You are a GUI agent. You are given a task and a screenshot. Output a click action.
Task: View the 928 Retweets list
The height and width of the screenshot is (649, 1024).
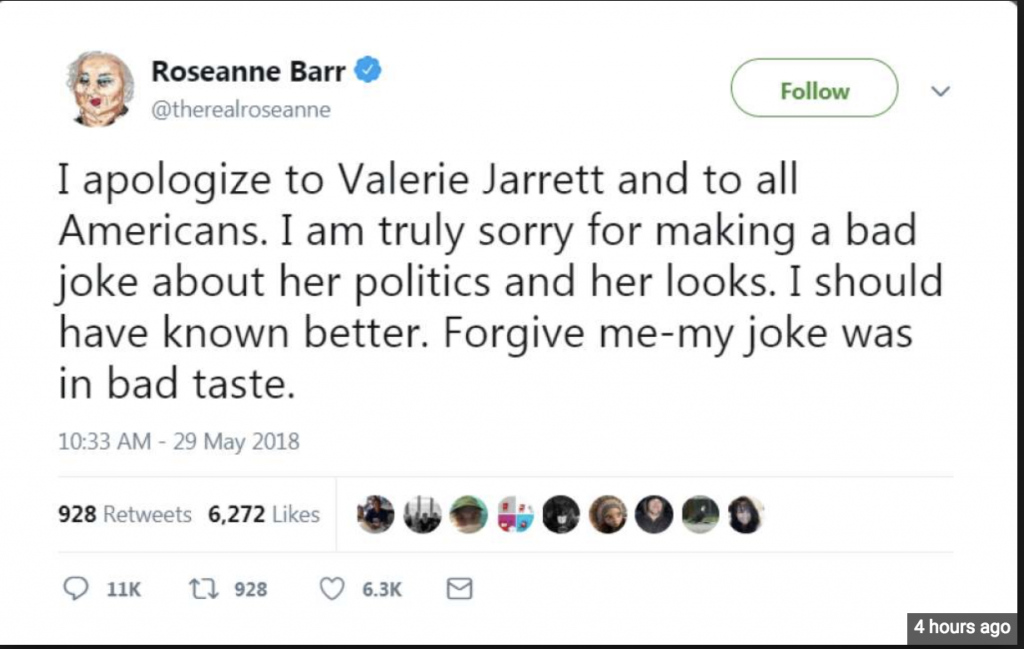point(125,515)
